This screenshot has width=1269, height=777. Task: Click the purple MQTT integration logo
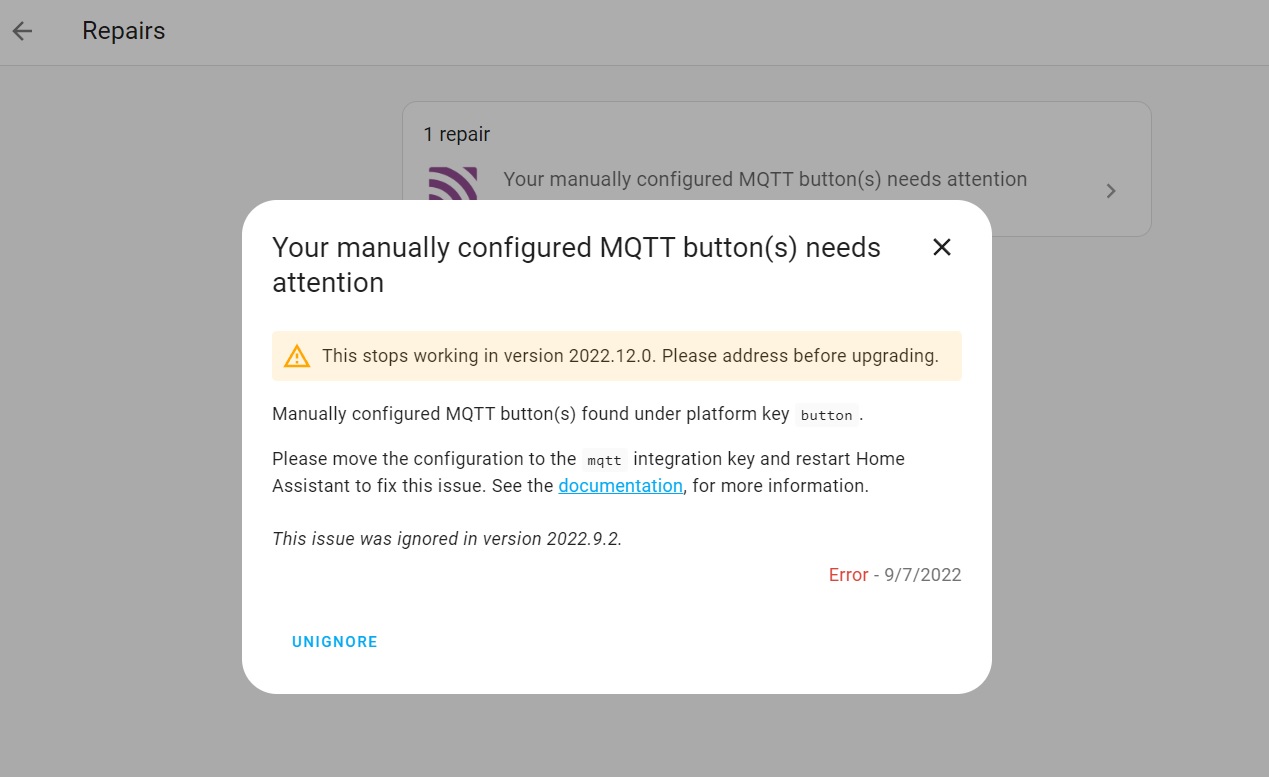452,184
